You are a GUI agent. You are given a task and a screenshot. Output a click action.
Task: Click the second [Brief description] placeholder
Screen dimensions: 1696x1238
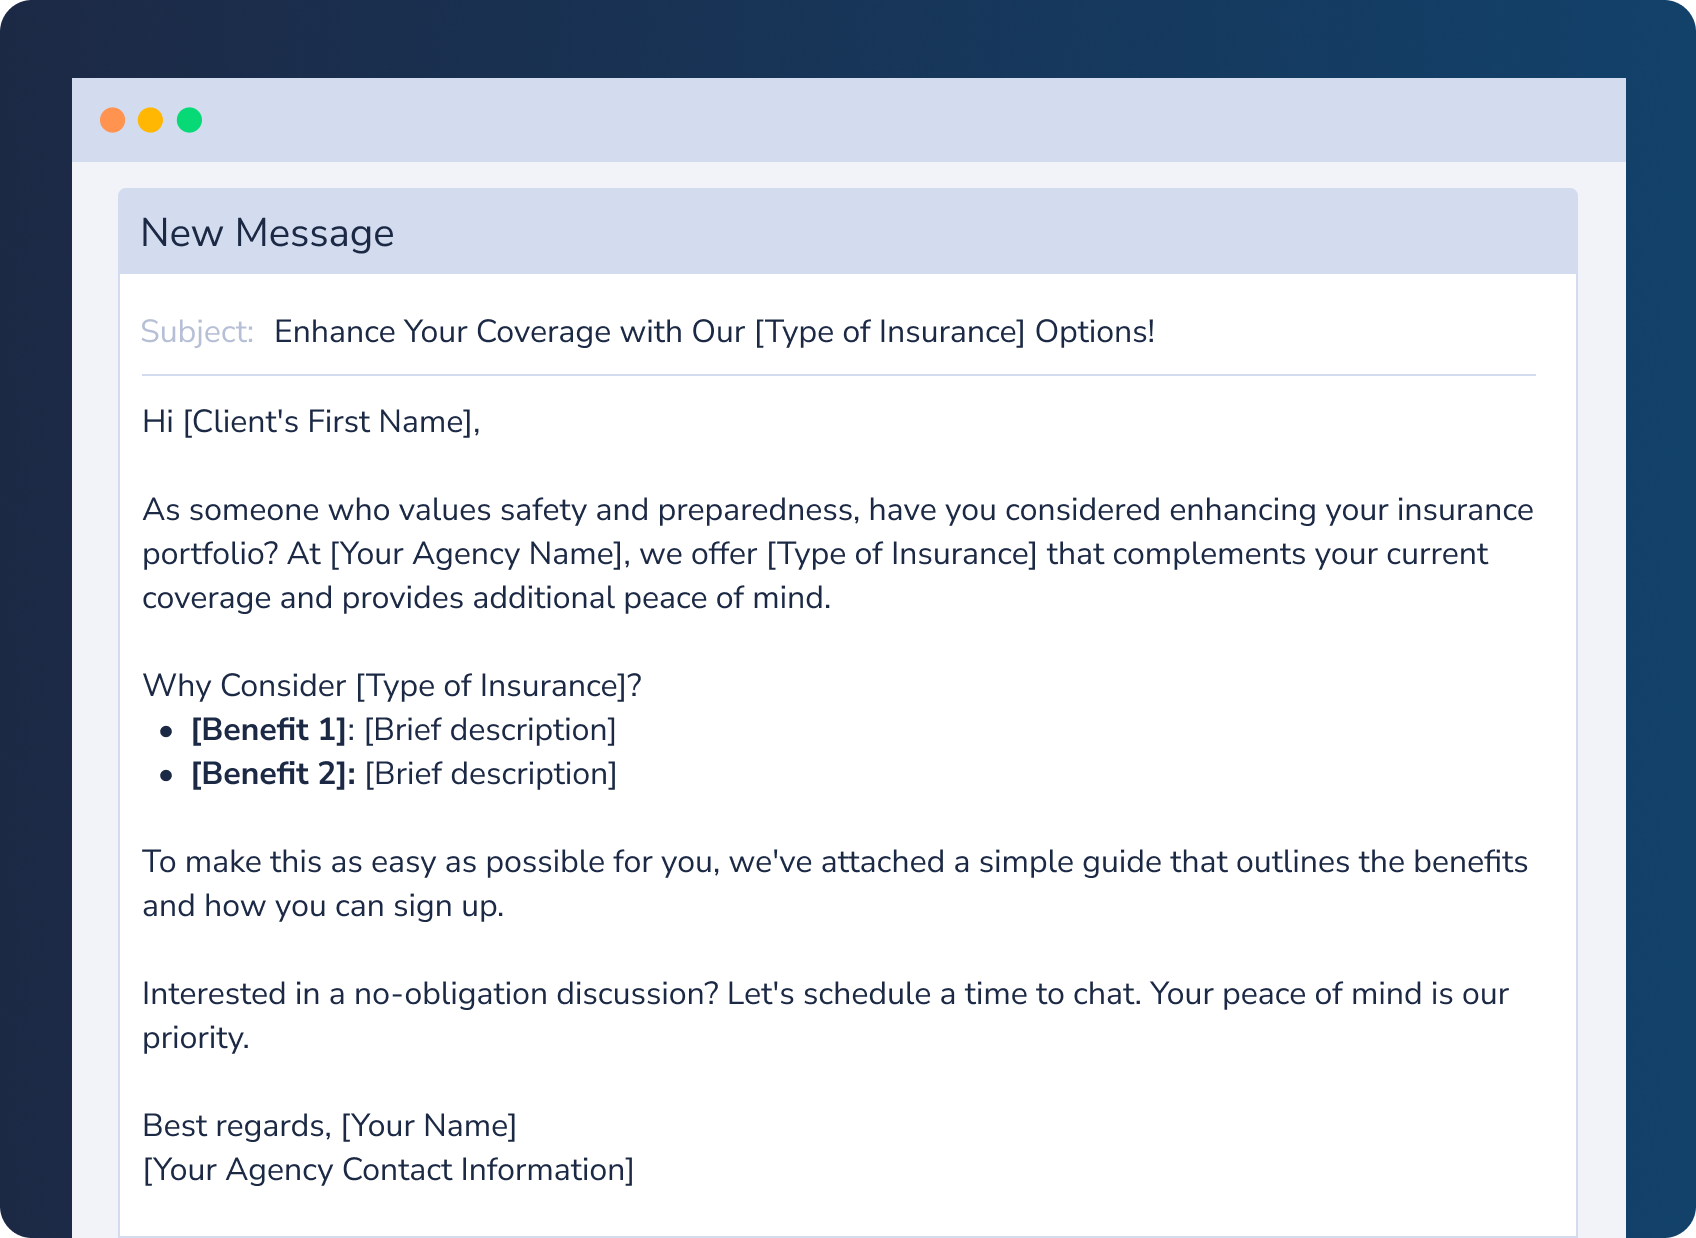[491, 774]
